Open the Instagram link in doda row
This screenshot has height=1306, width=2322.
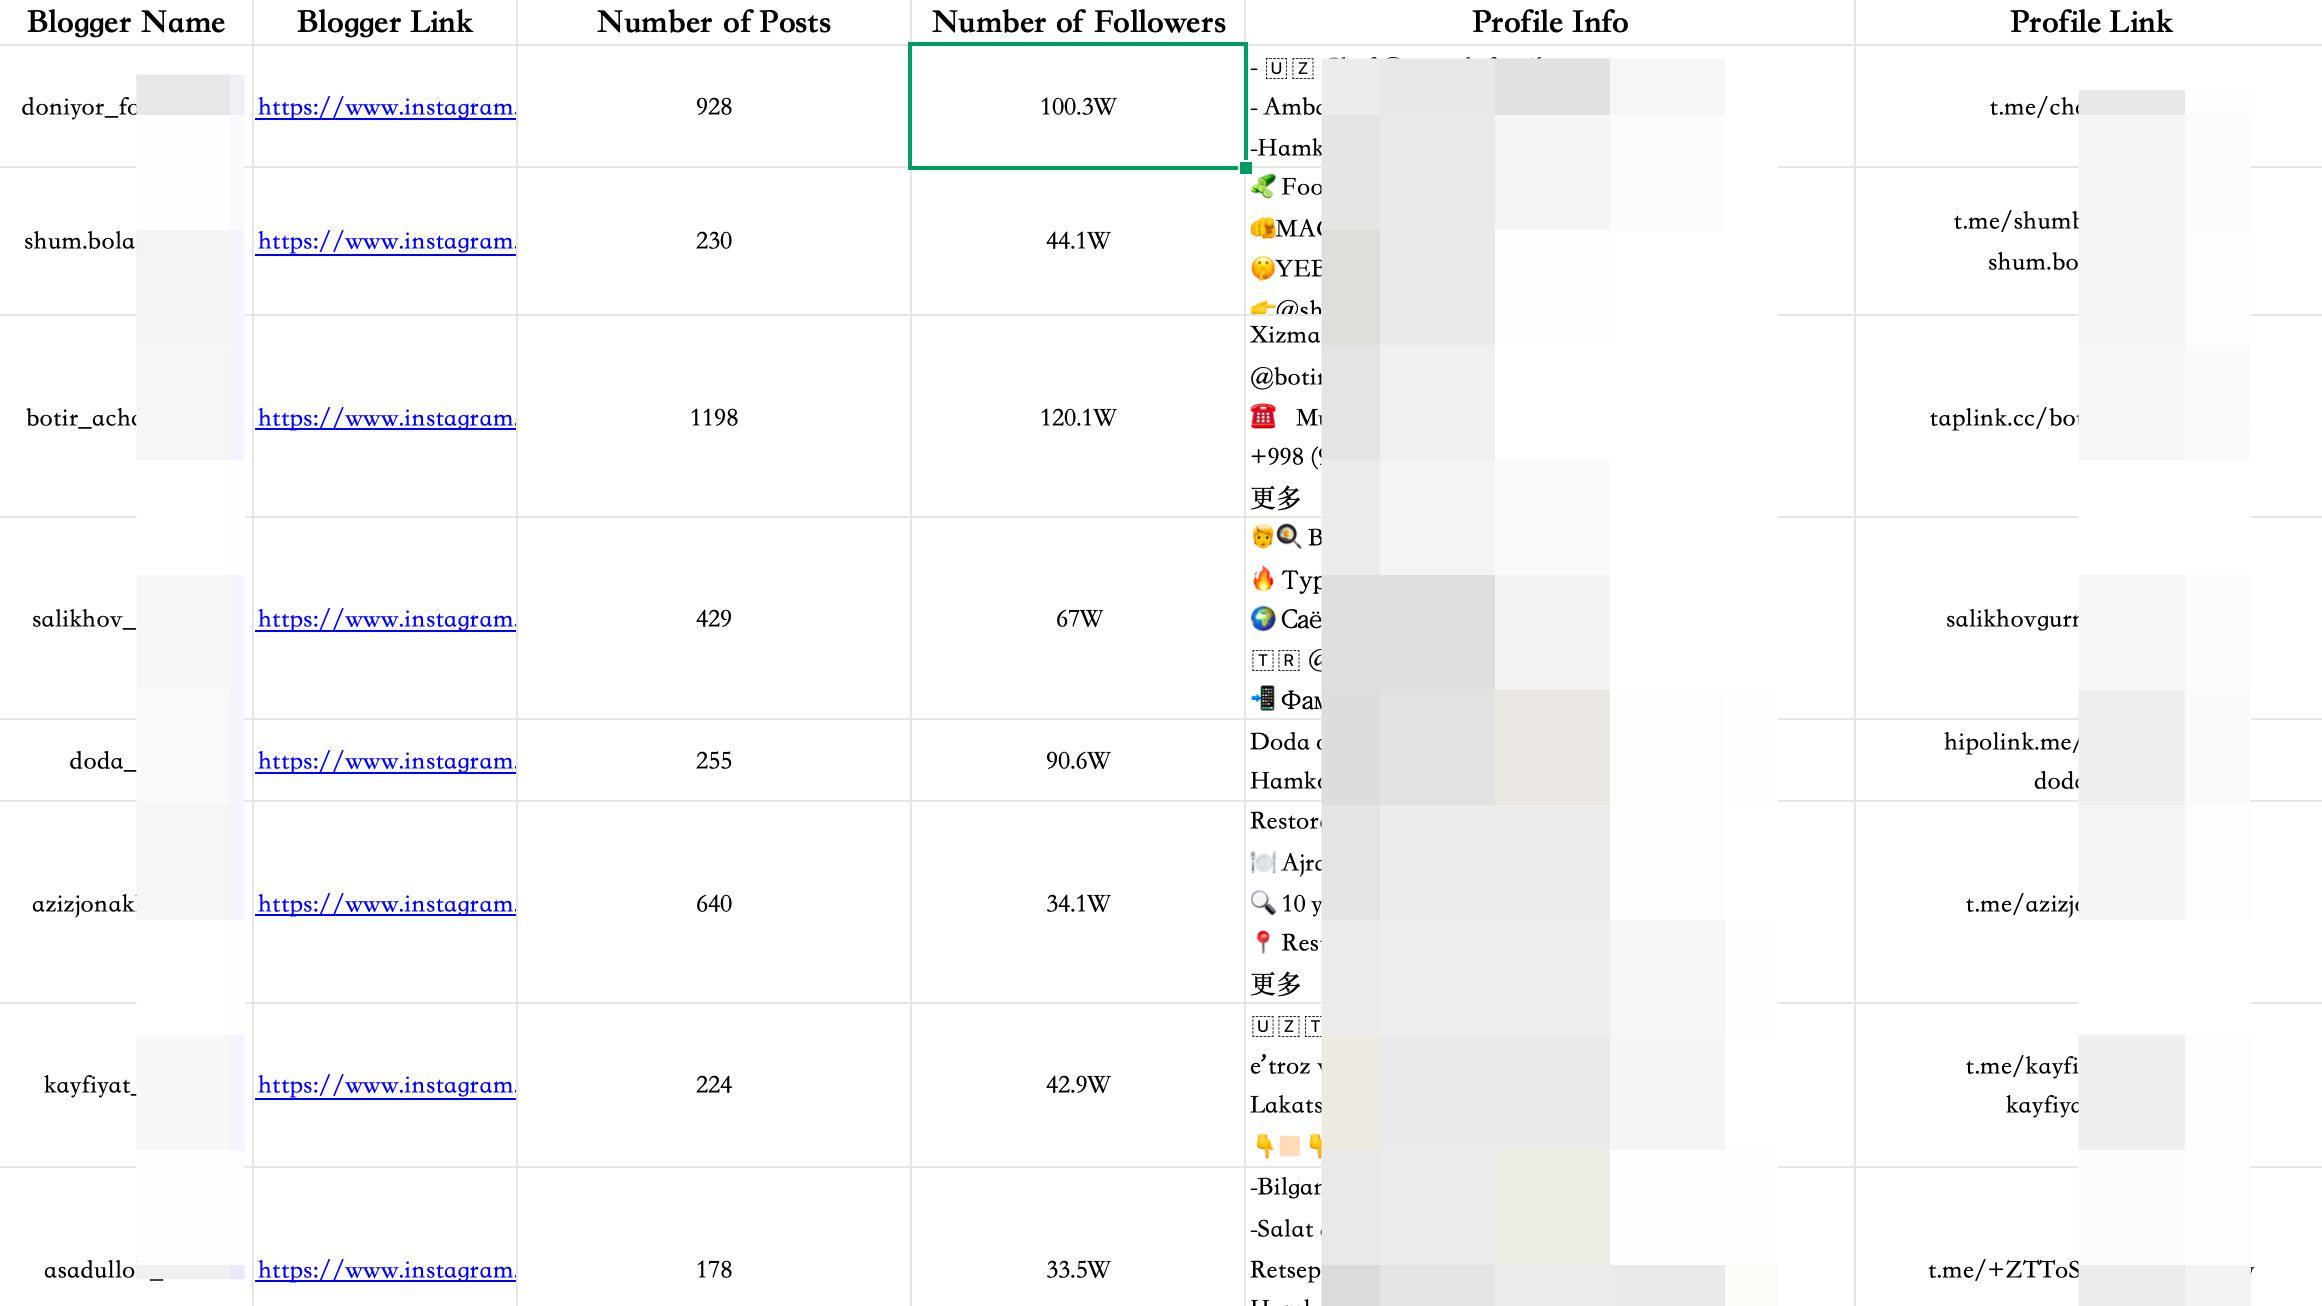point(386,761)
